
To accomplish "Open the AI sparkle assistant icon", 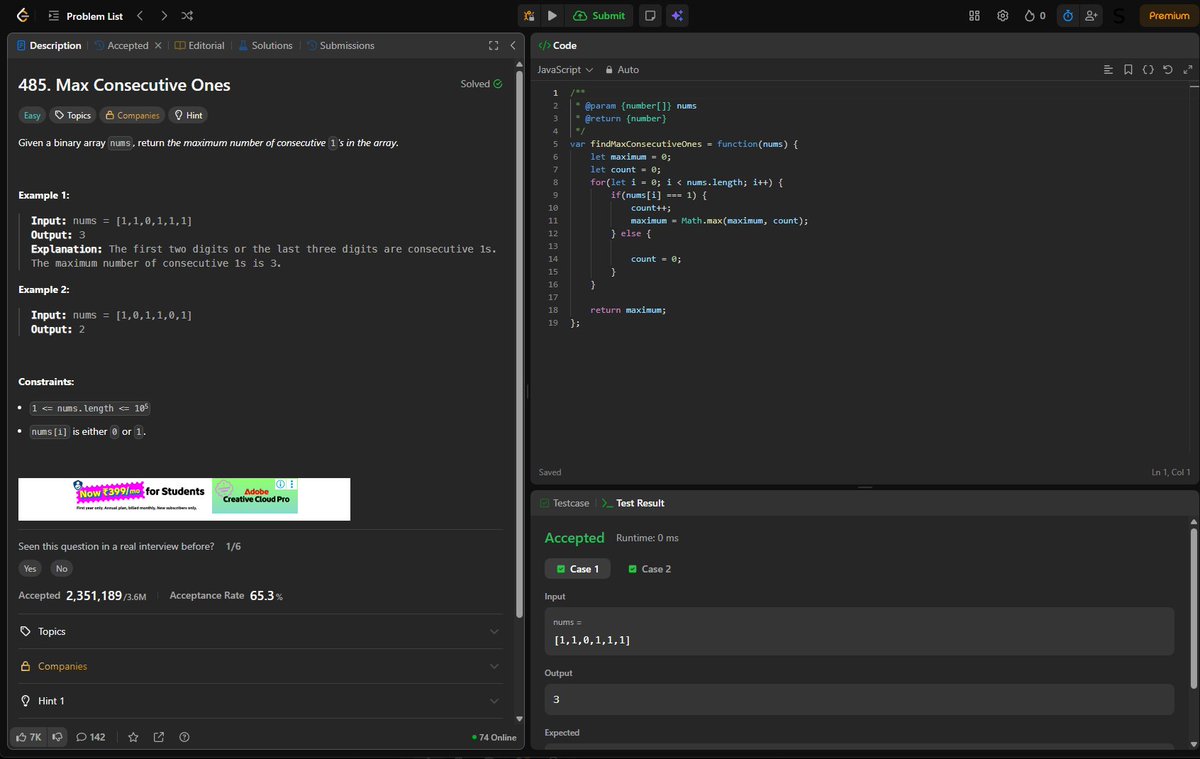I will pos(677,16).
